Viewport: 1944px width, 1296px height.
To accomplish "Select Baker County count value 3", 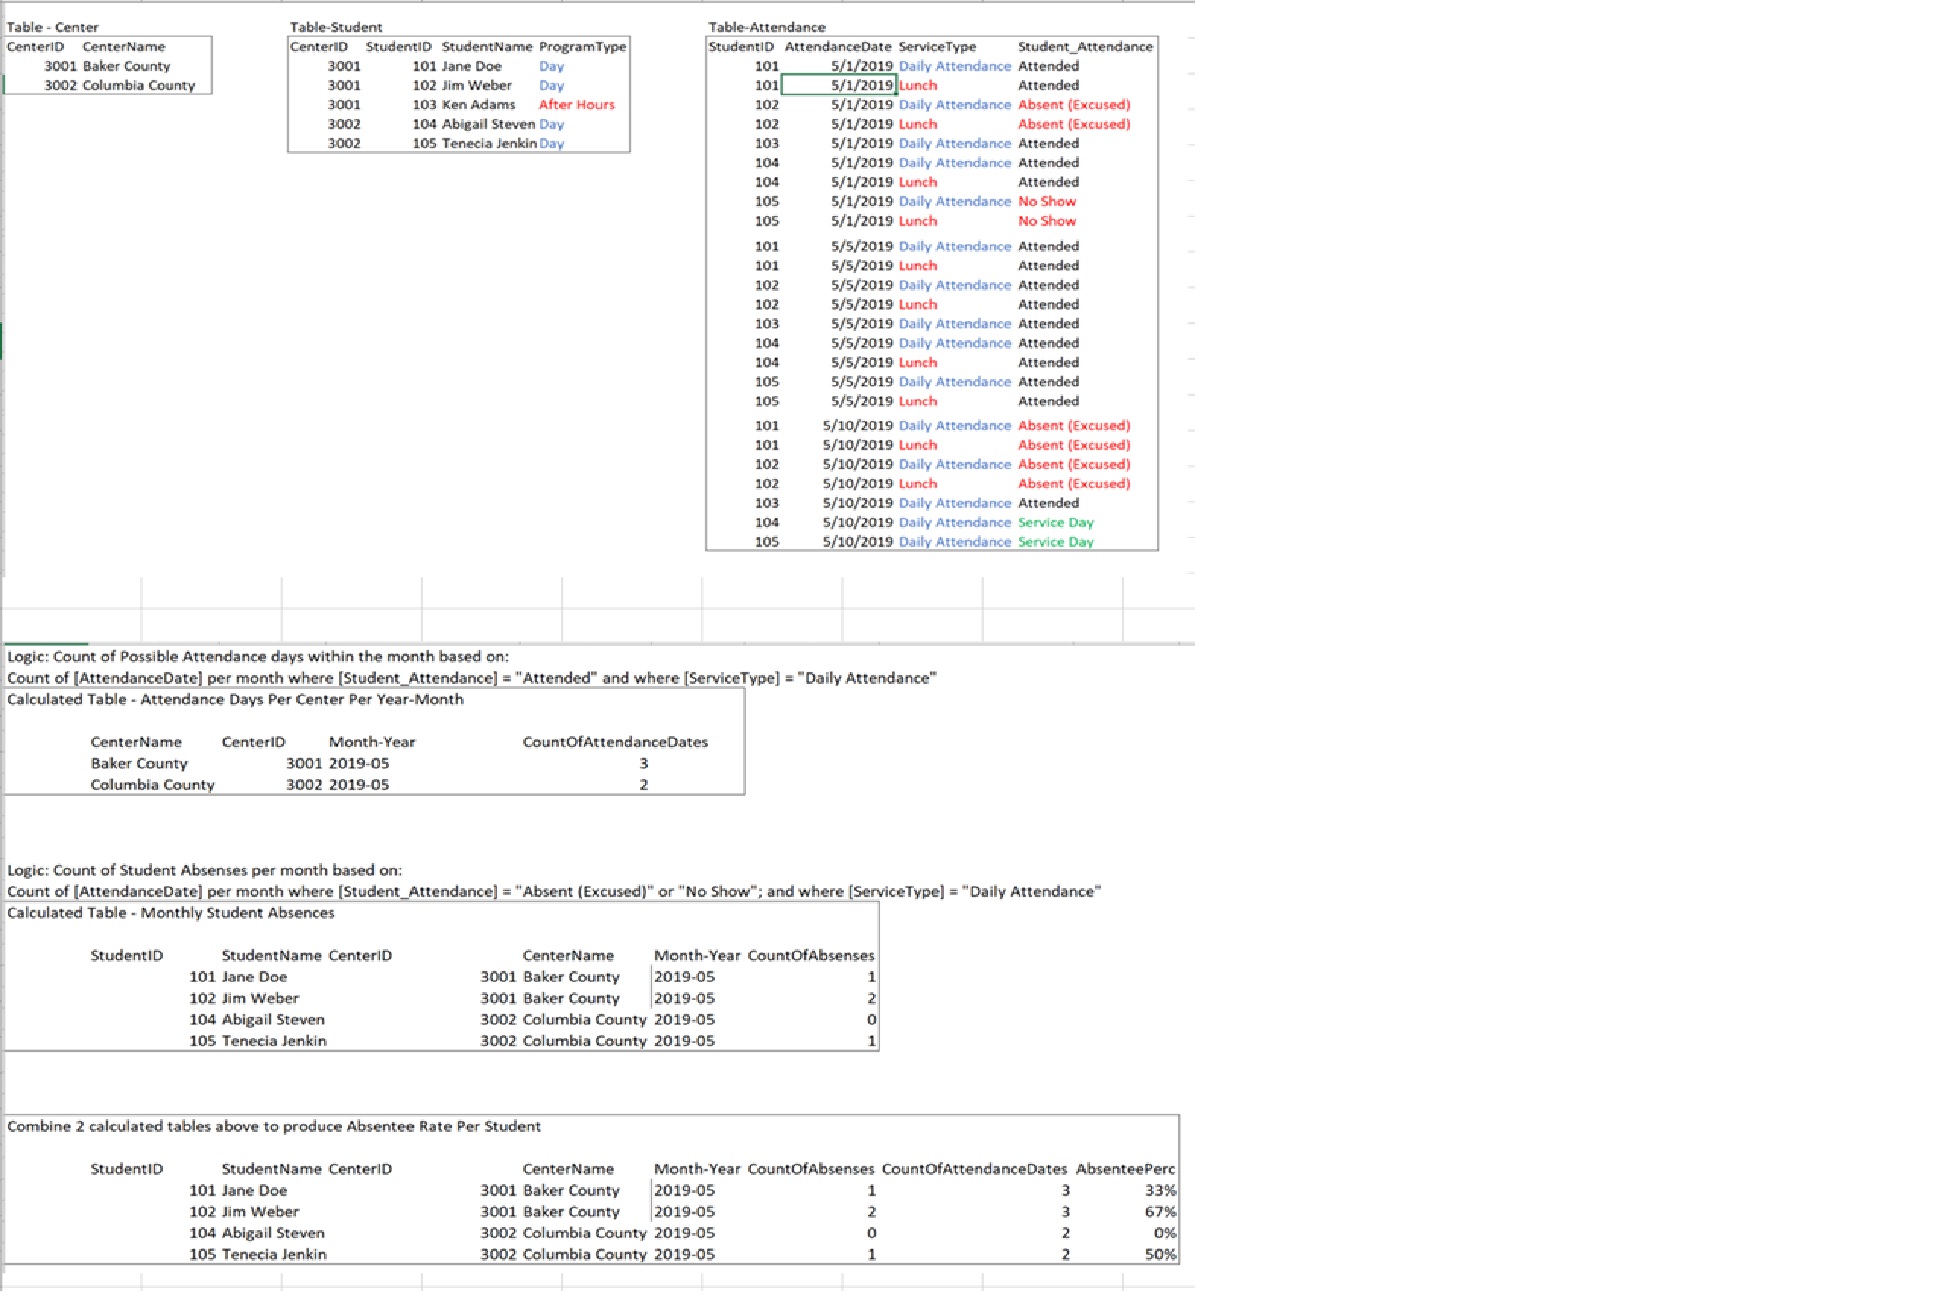I will click(x=644, y=763).
